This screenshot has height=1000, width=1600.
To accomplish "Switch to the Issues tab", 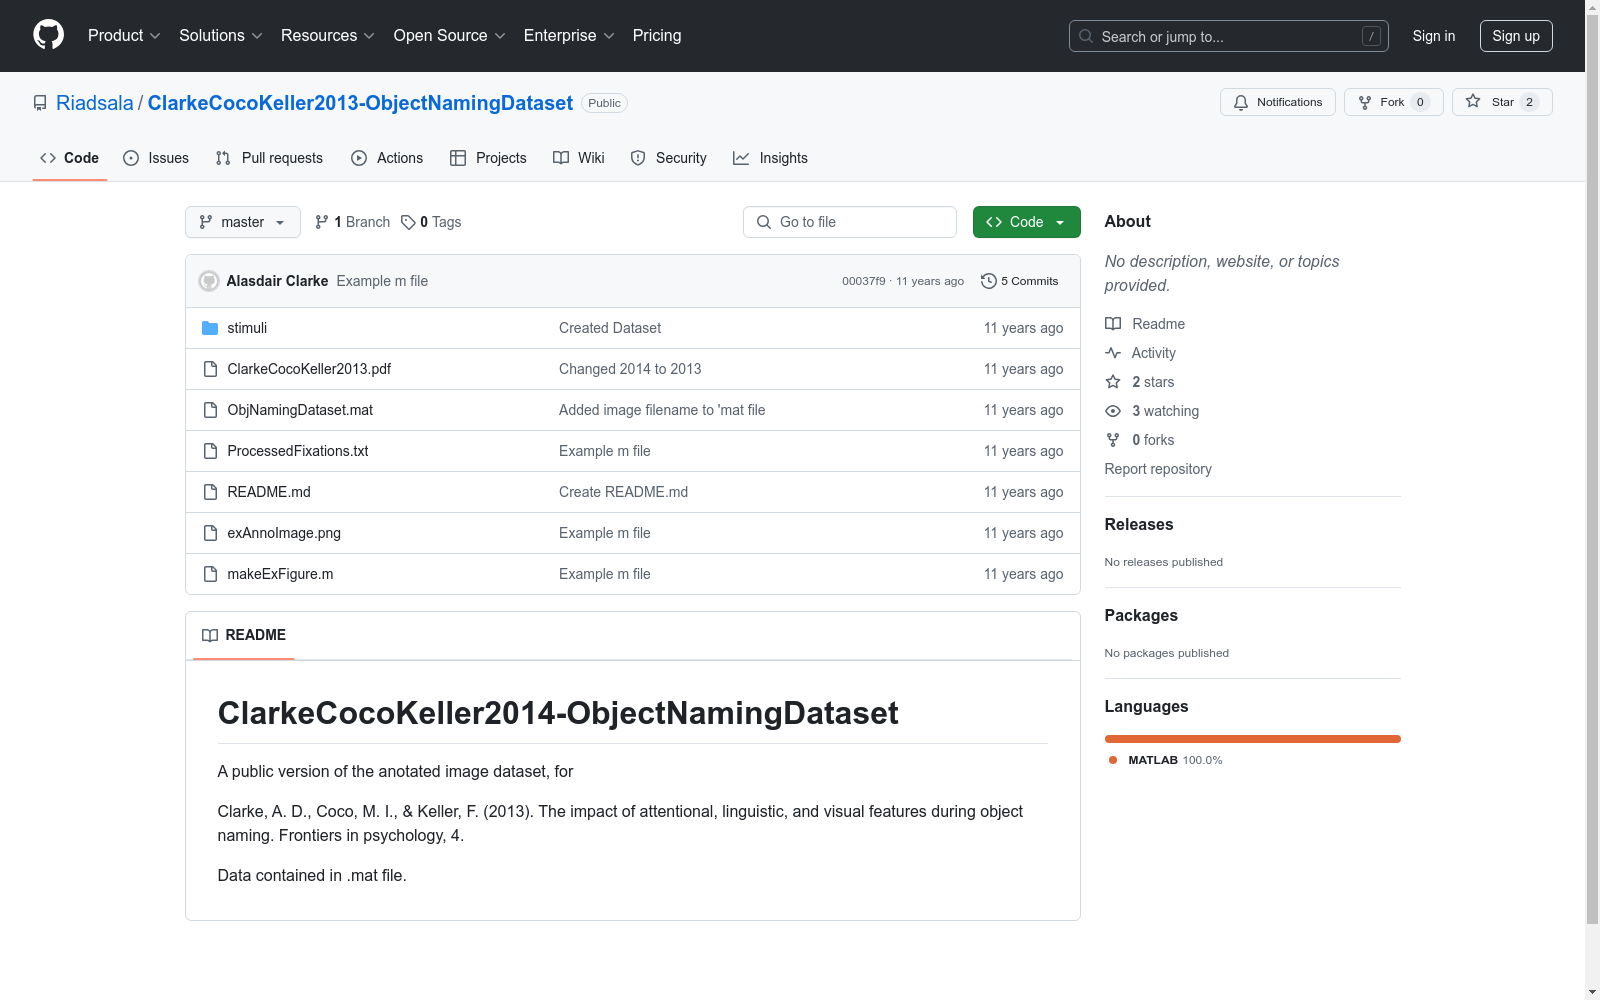I will pos(156,158).
